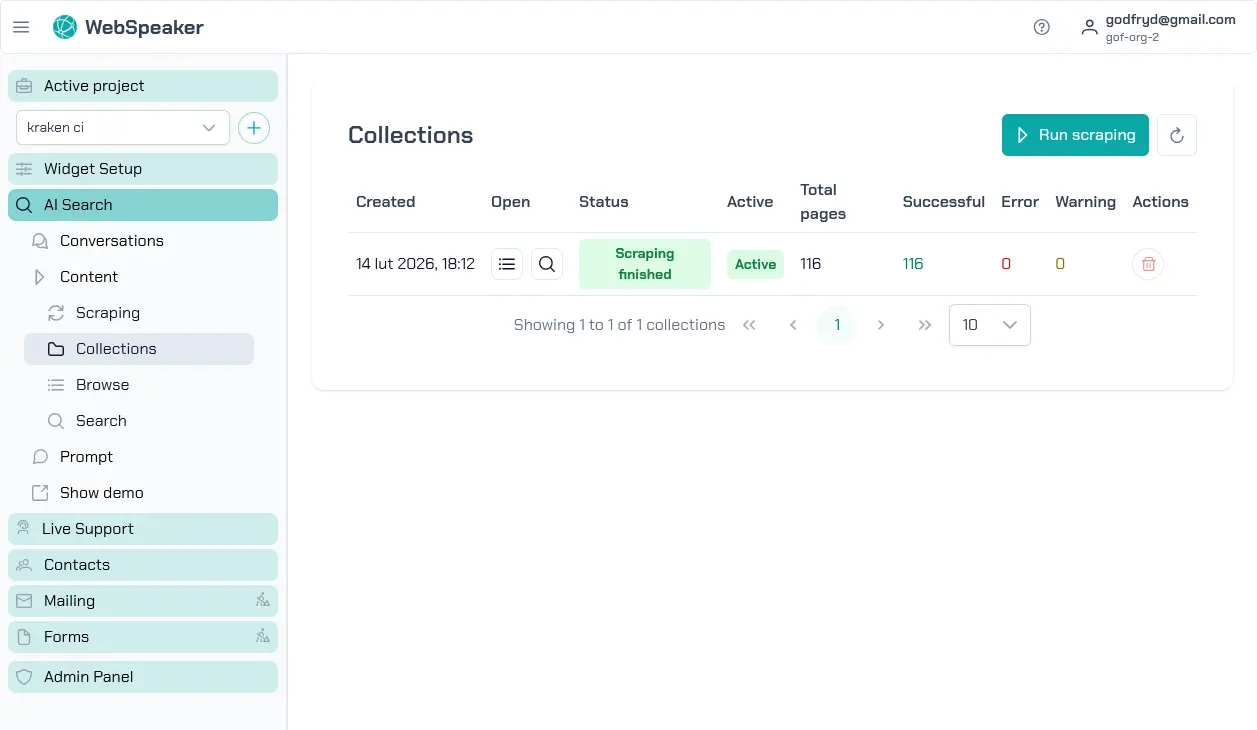This screenshot has width=1257, height=730.
Task: Go to the next pagination page
Action: (881, 324)
